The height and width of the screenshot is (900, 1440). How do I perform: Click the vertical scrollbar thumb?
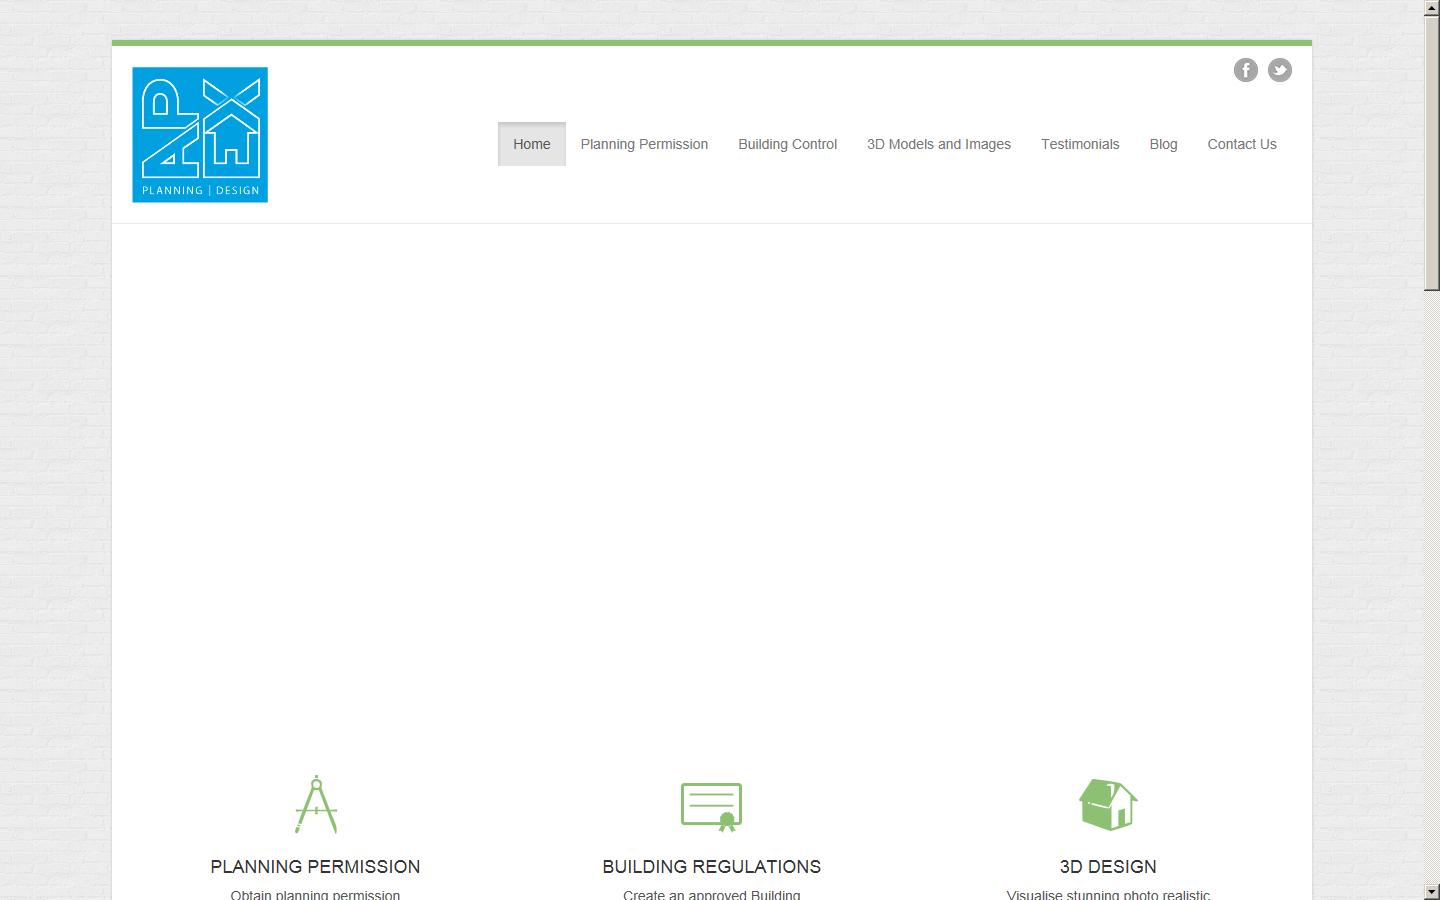1431,150
